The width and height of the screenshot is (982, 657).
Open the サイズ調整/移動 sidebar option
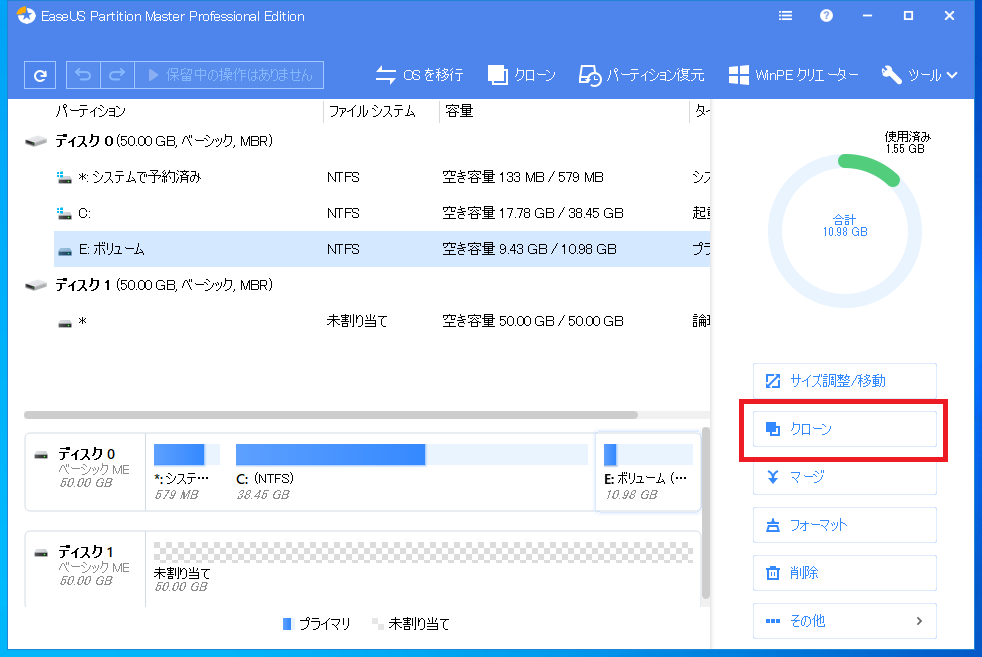(844, 380)
